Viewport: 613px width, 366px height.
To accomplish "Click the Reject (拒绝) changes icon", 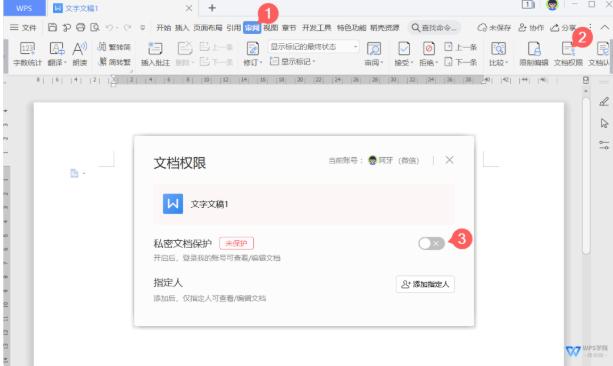I will coord(428,54).
